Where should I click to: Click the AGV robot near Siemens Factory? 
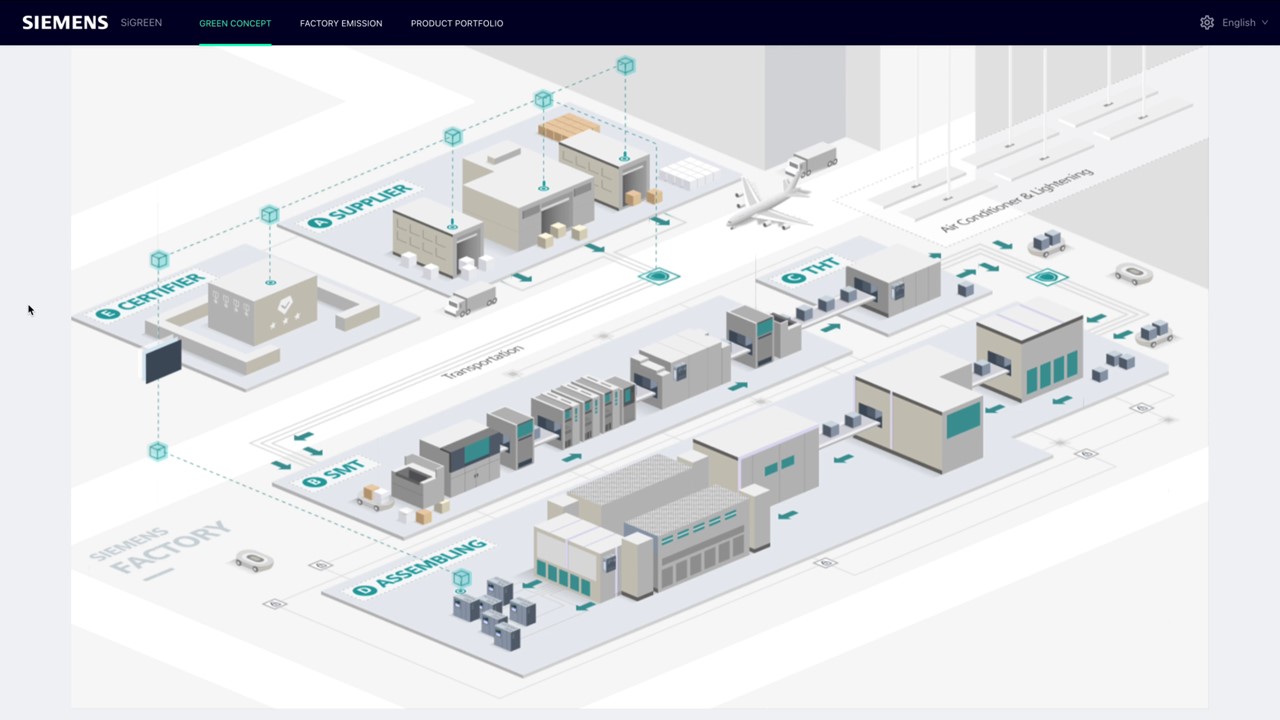253,560
